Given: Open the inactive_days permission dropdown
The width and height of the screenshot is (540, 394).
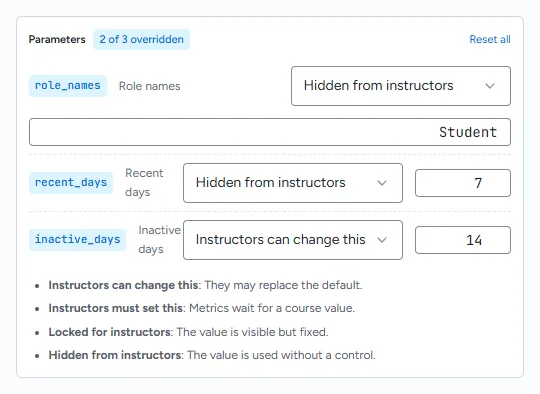Looking at the screenshot, I should pyautogui.click(x=293, y=240).
